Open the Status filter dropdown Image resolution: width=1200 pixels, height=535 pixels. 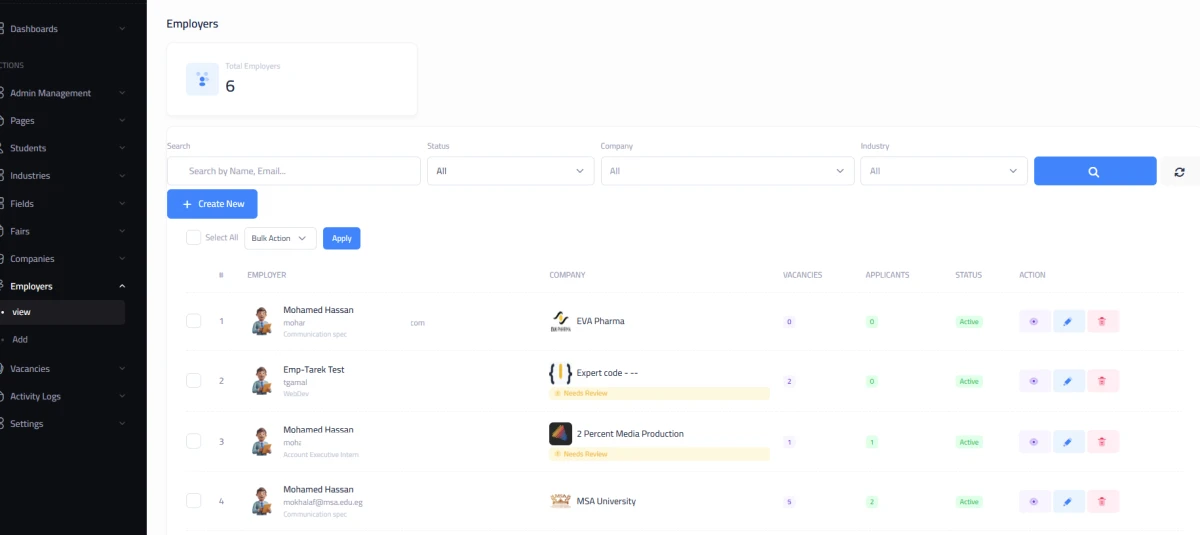tap(510, 171)
